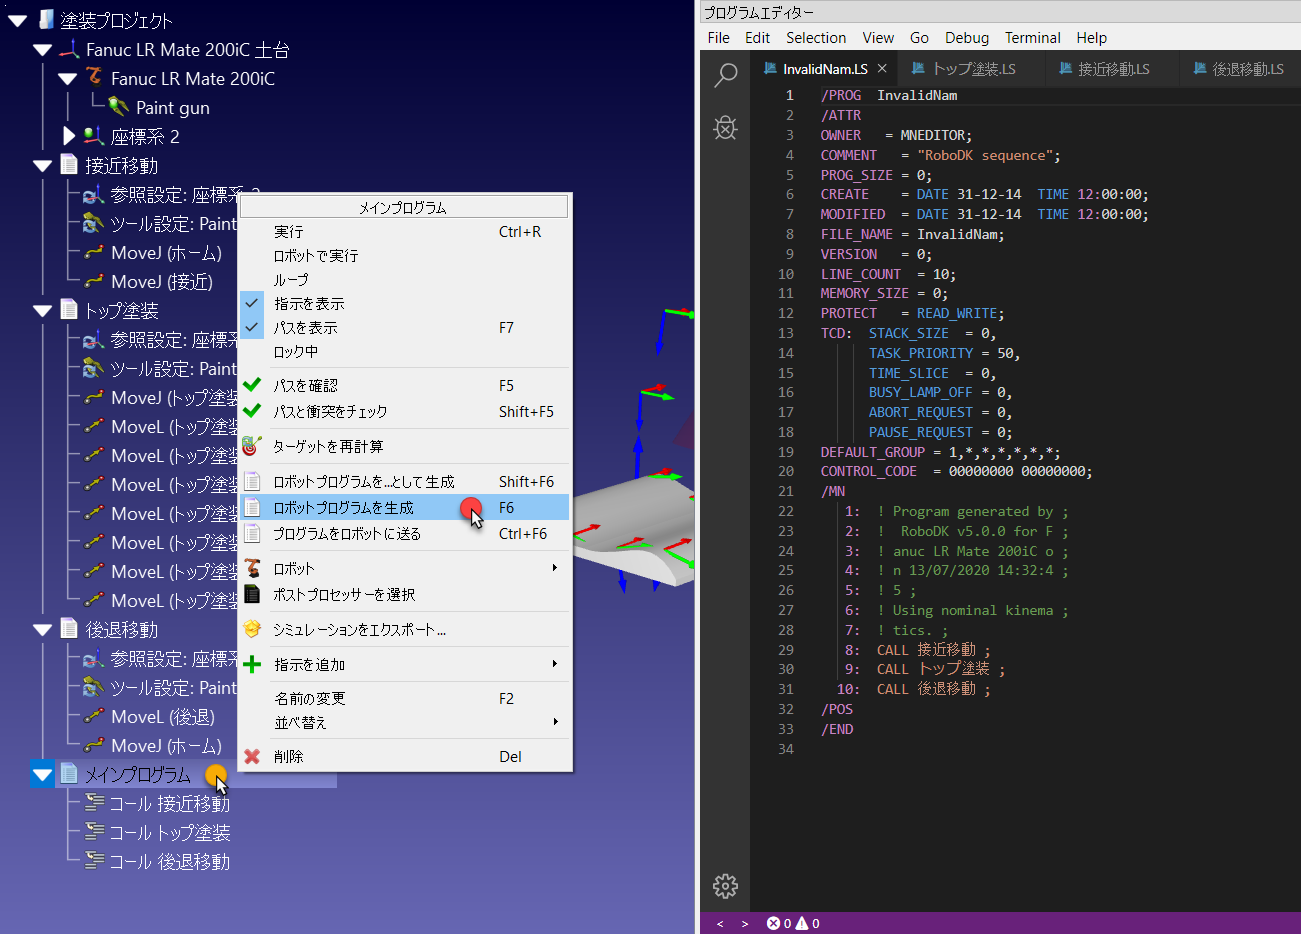The image size is (1301, 934).
Task: Select the メインプログラム tree item
Action: tap(137, 774)
